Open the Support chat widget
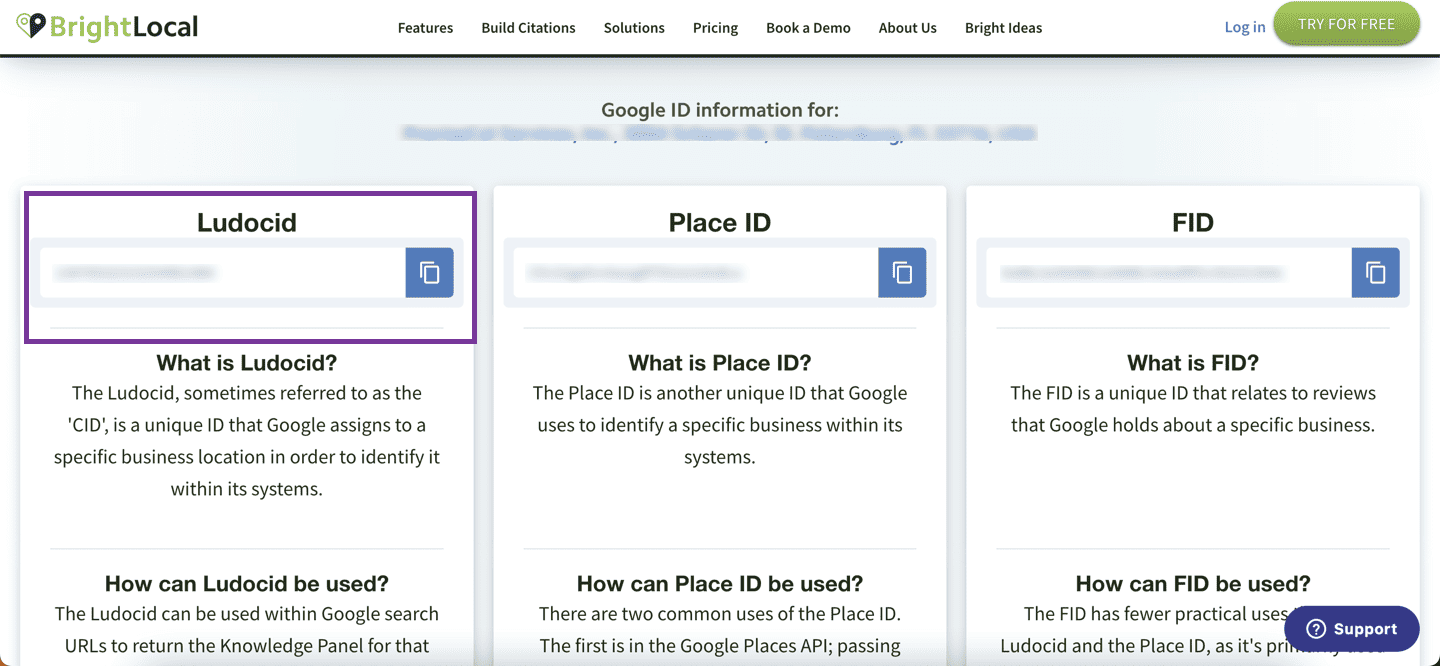Screen dimensions: 1440x666 point(1352,629)
